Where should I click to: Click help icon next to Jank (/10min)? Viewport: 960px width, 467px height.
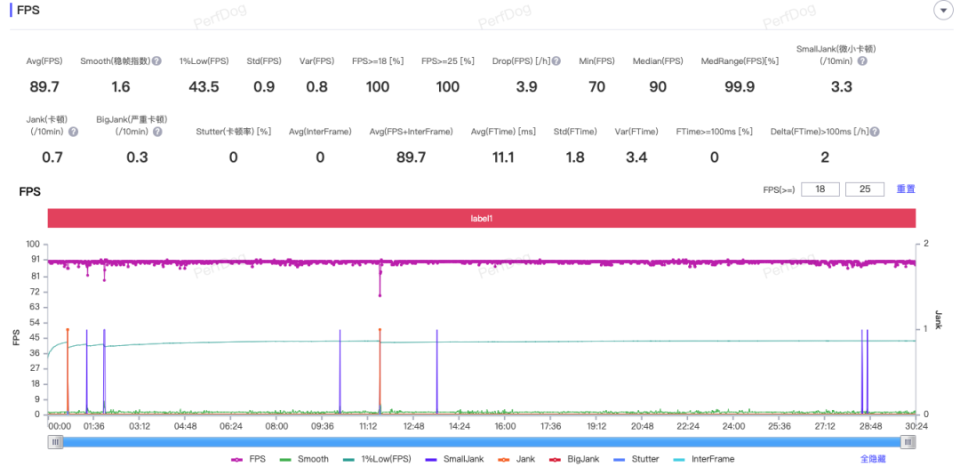tap(73, 132)
